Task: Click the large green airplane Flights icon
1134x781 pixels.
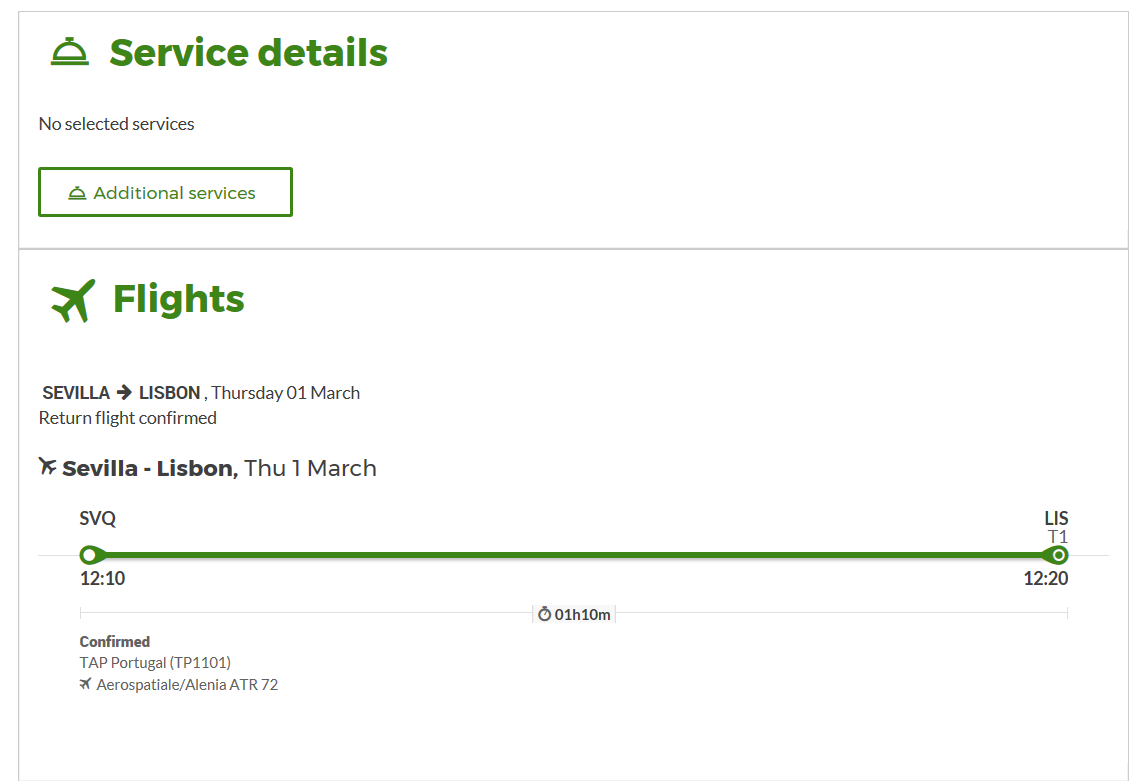Action: click(x=73, y=300)
